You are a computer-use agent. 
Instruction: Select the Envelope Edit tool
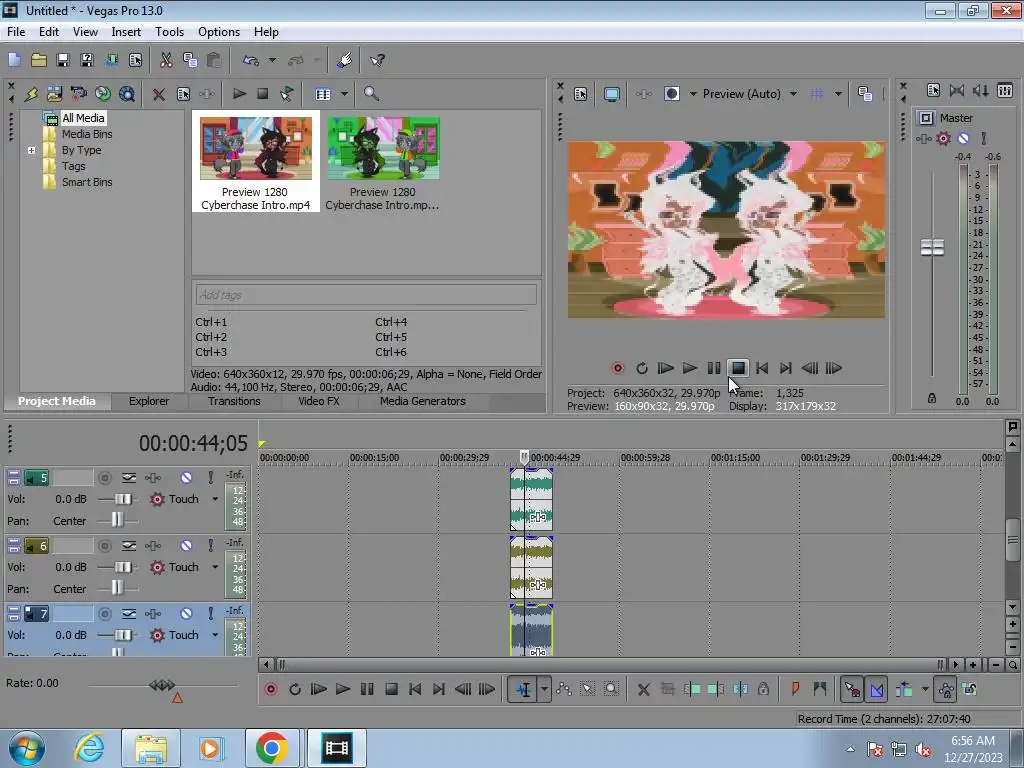[564, 690]
